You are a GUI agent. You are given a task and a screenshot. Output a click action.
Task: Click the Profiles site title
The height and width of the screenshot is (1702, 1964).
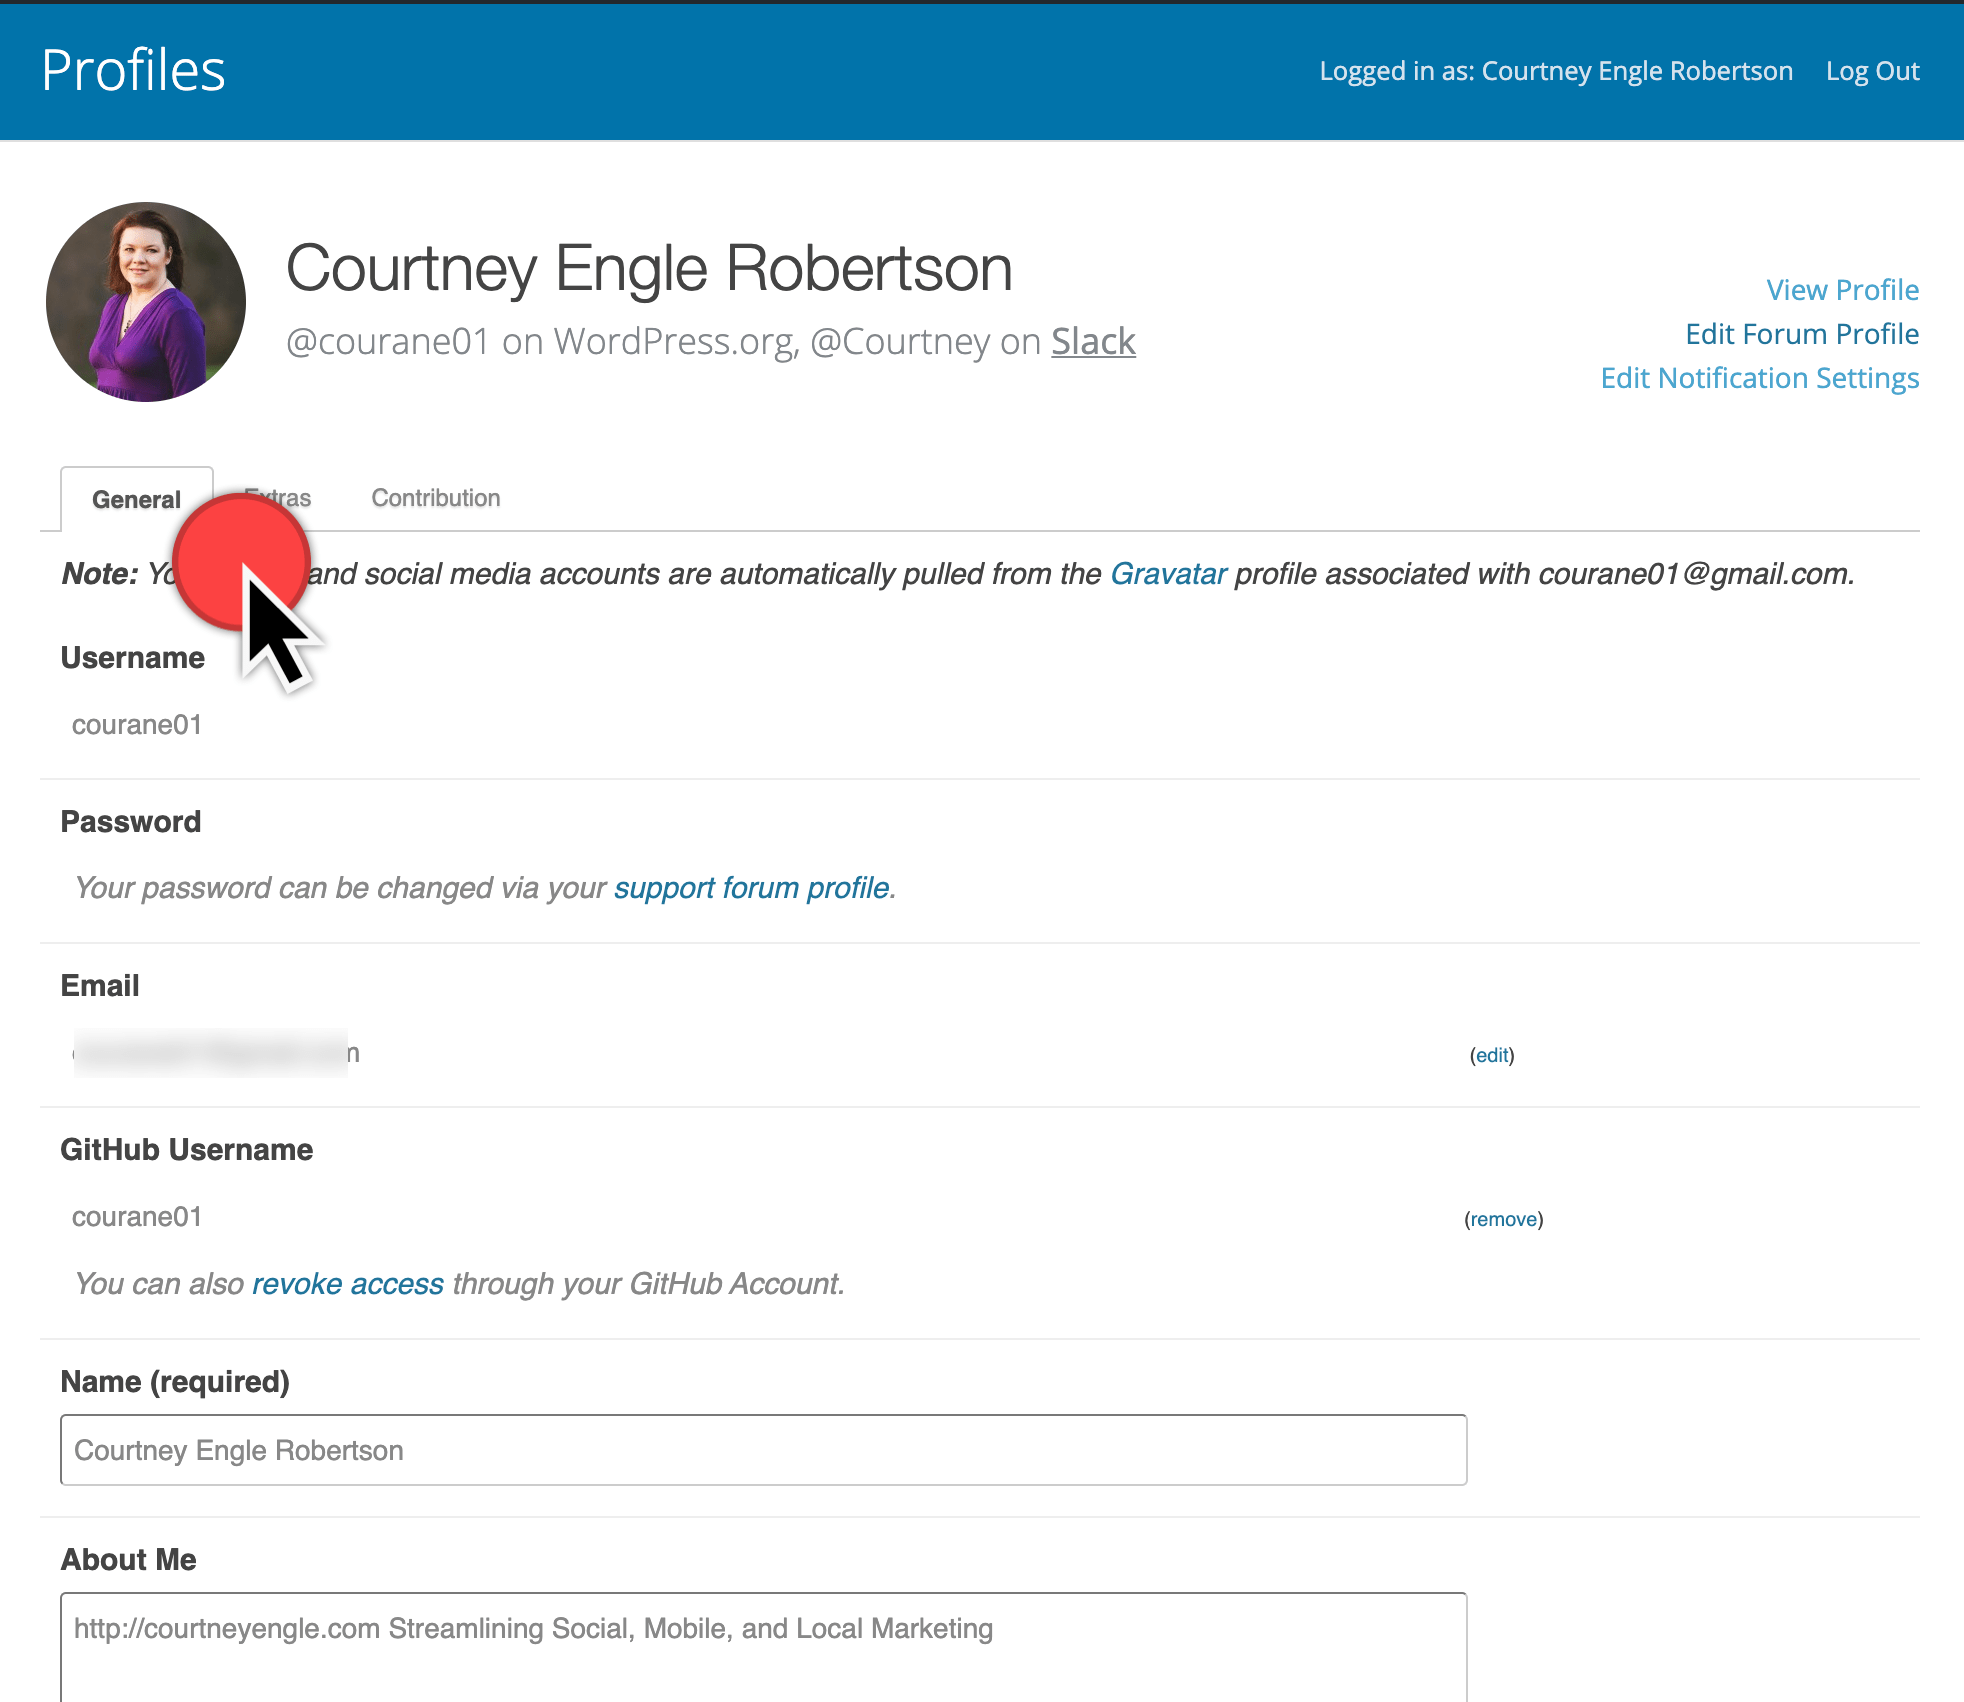coord(133,71)
